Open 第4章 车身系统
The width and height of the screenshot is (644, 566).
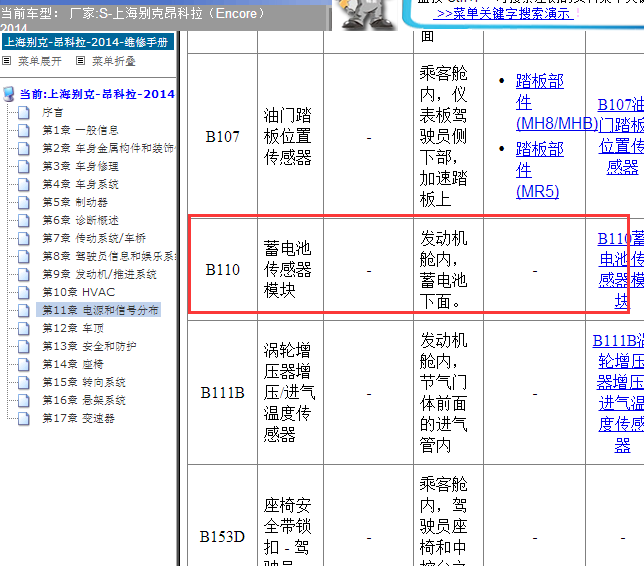pyautogui.click(x=80, y=184)
